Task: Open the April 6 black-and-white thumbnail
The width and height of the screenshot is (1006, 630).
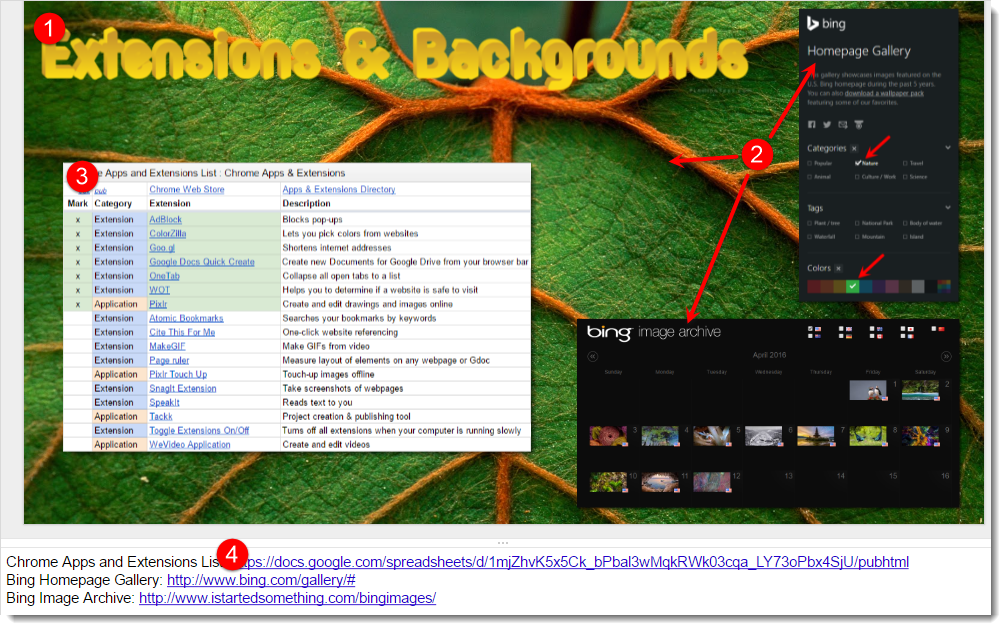Action: click(763, 436)
